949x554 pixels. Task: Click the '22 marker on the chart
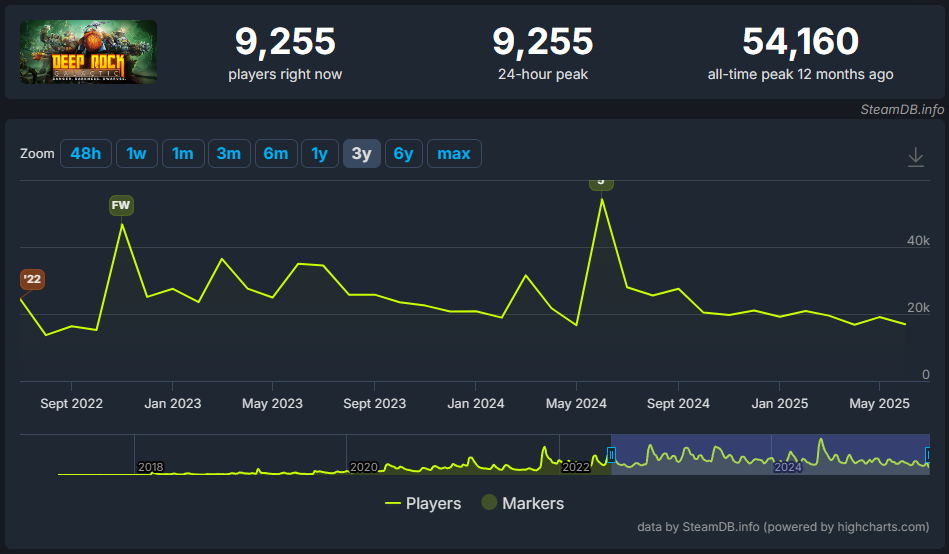coord(33,279)
